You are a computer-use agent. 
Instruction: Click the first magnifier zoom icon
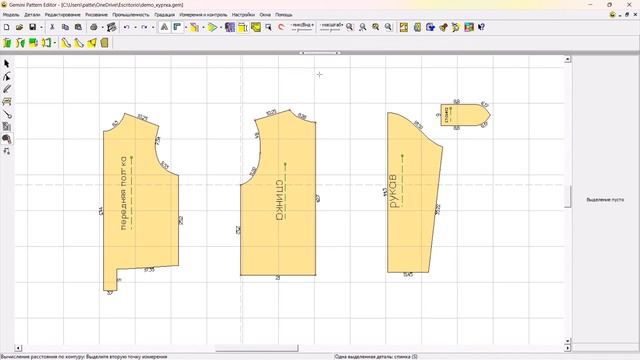tap(350, 27)
